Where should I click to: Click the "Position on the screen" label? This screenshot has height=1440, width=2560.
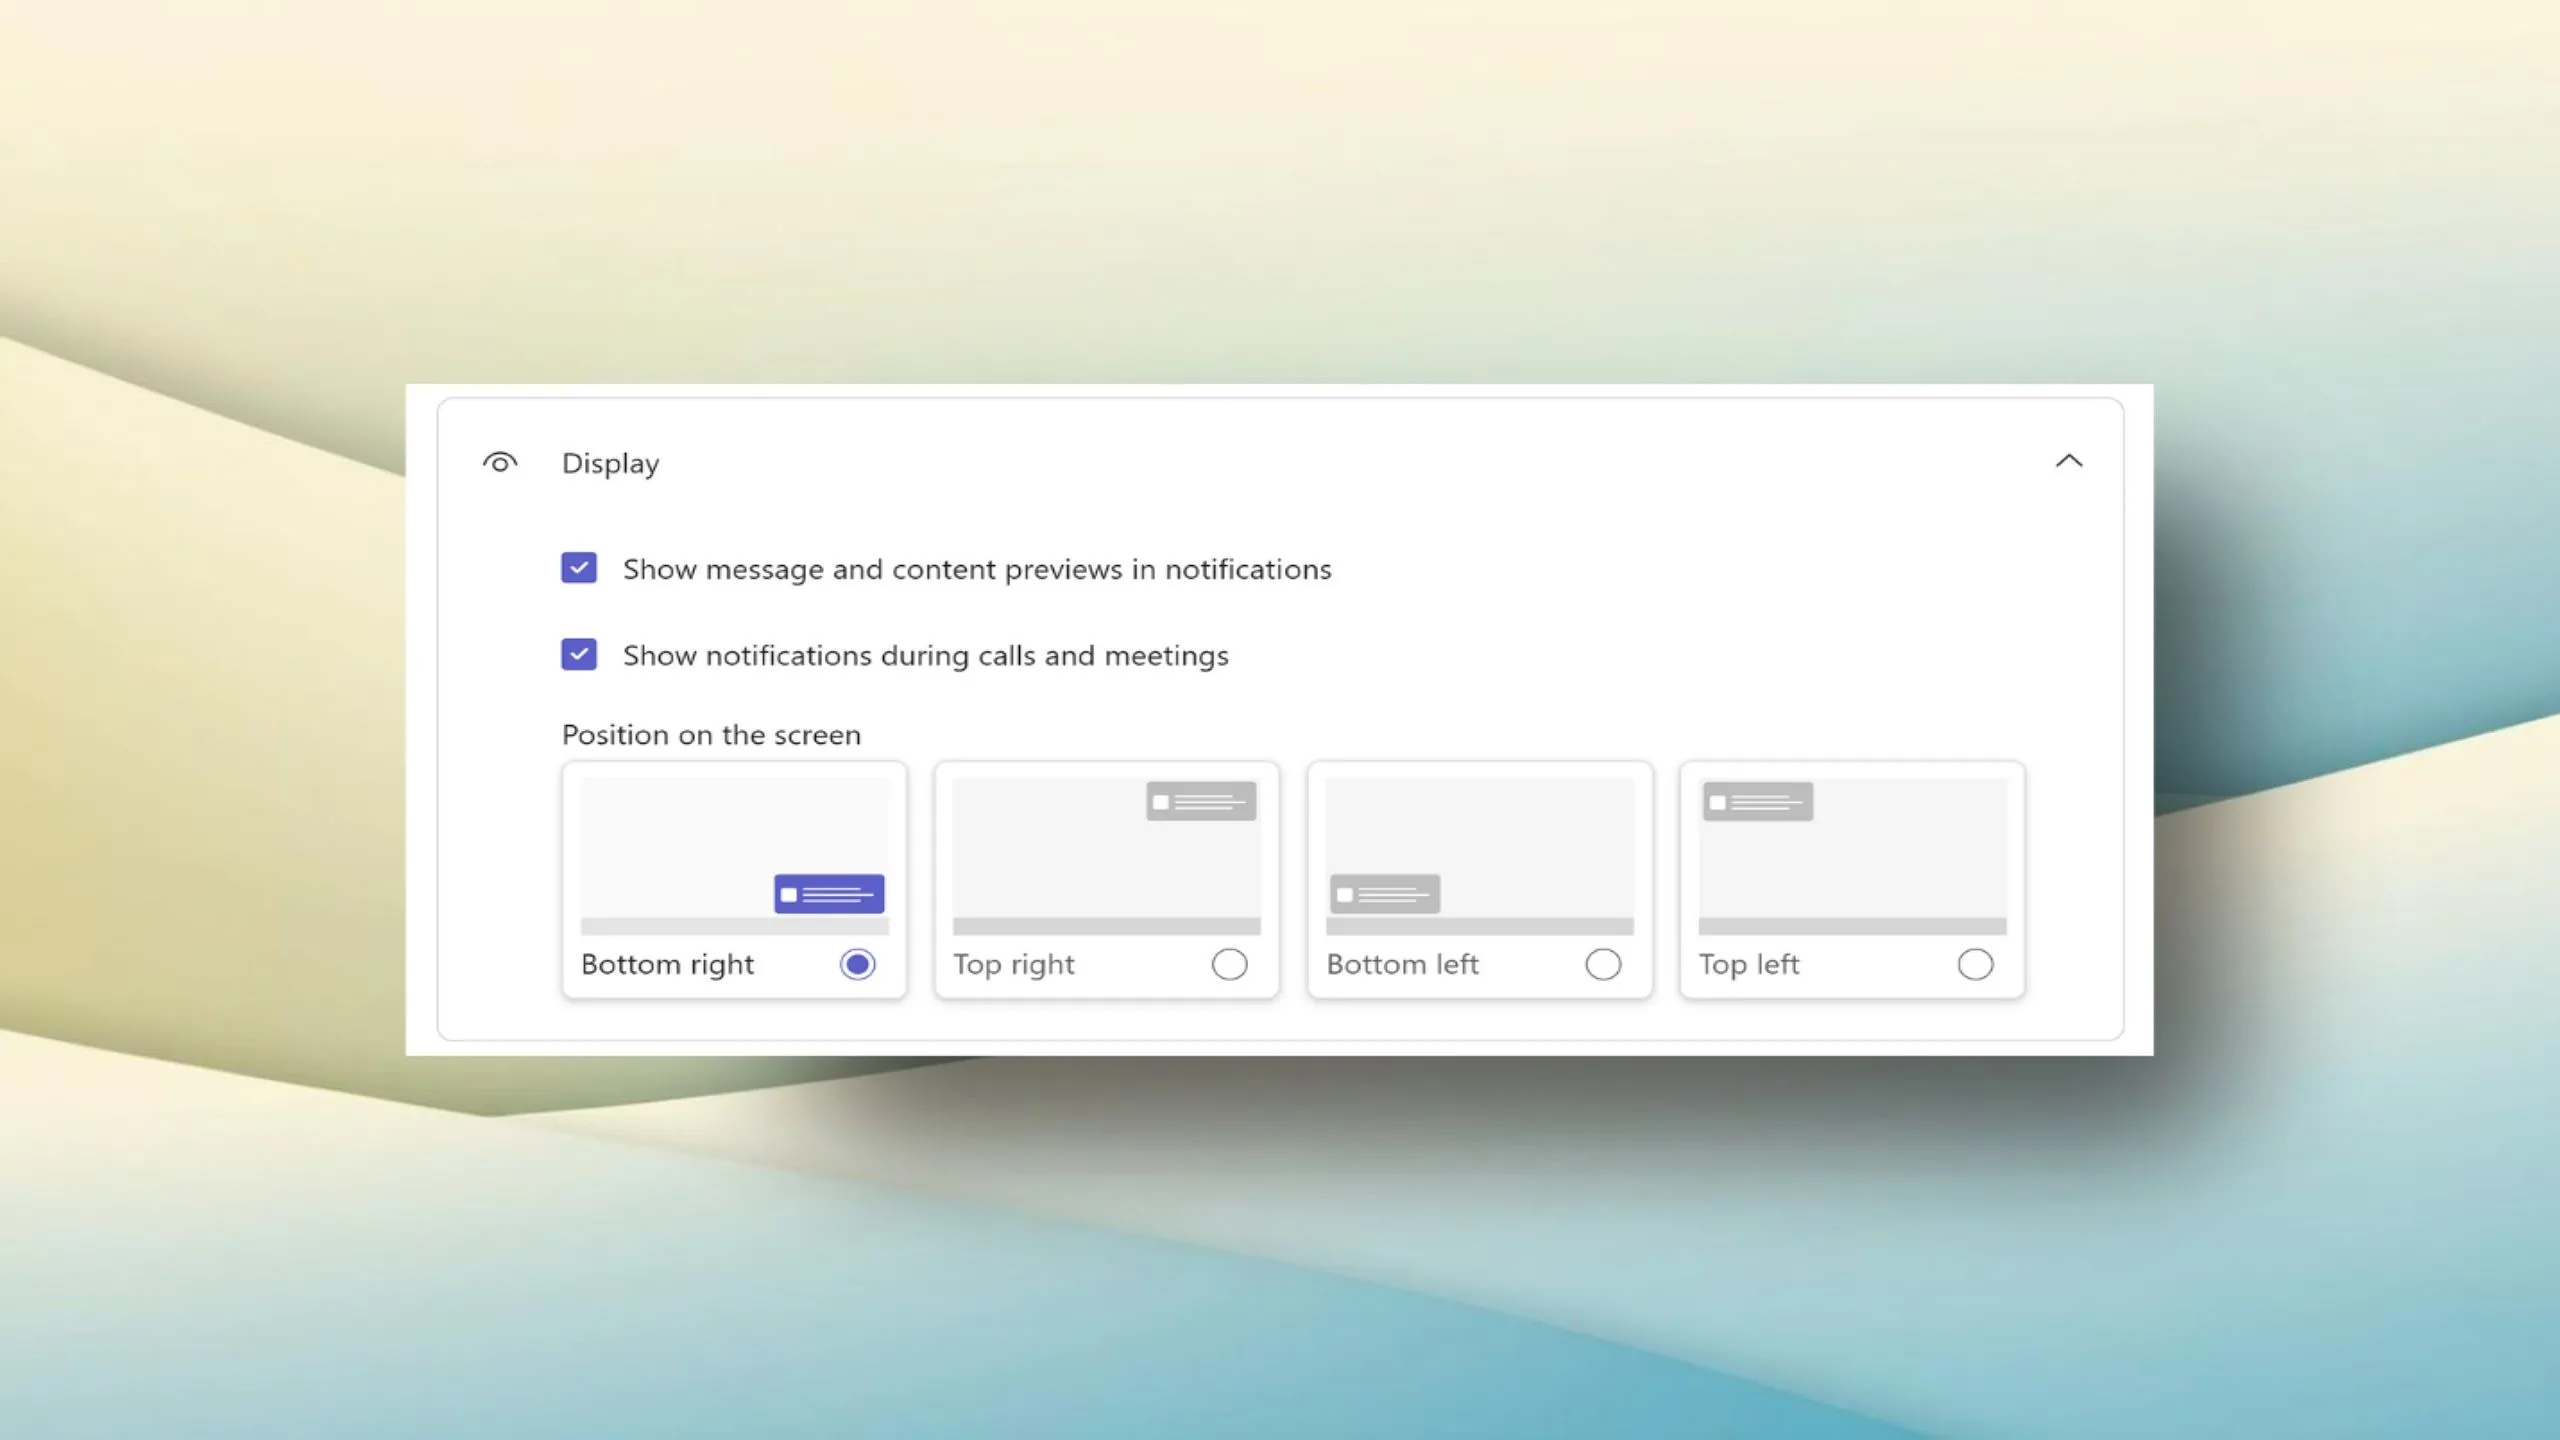(711, 734)
